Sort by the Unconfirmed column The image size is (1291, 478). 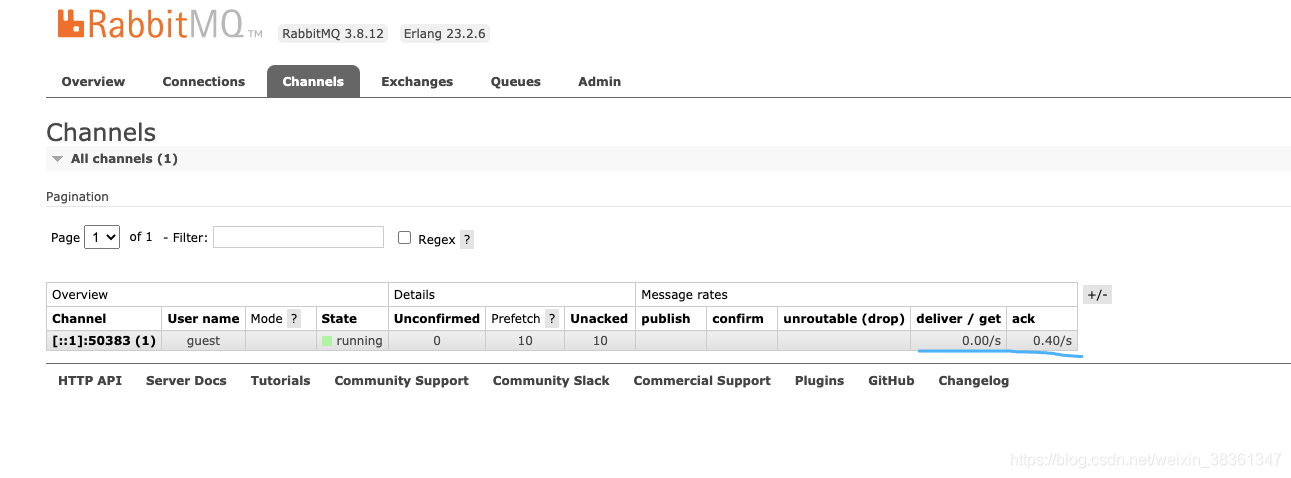click(436, 319)
